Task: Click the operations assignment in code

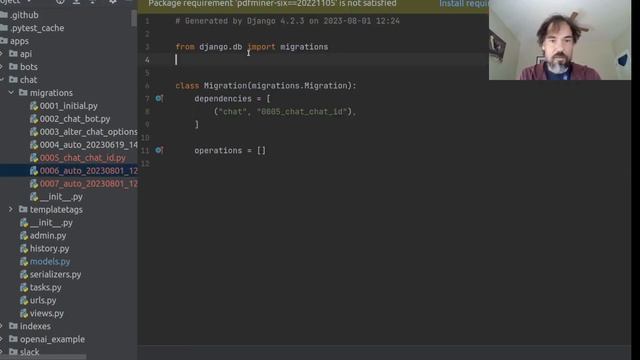Action: click(230, 151)
